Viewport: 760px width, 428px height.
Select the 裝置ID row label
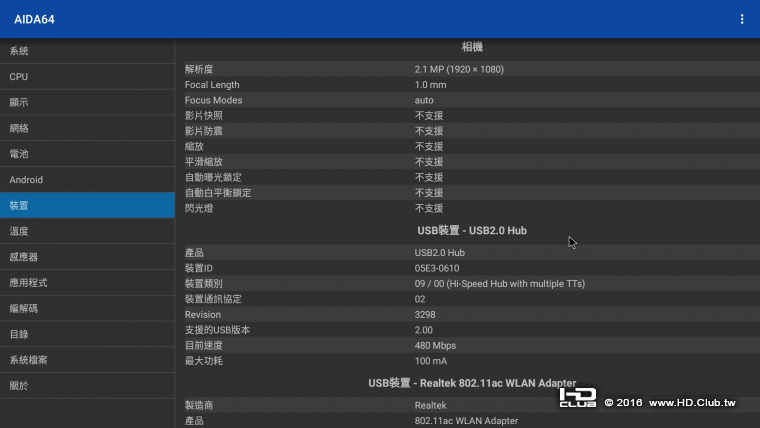tap(199, 268)
